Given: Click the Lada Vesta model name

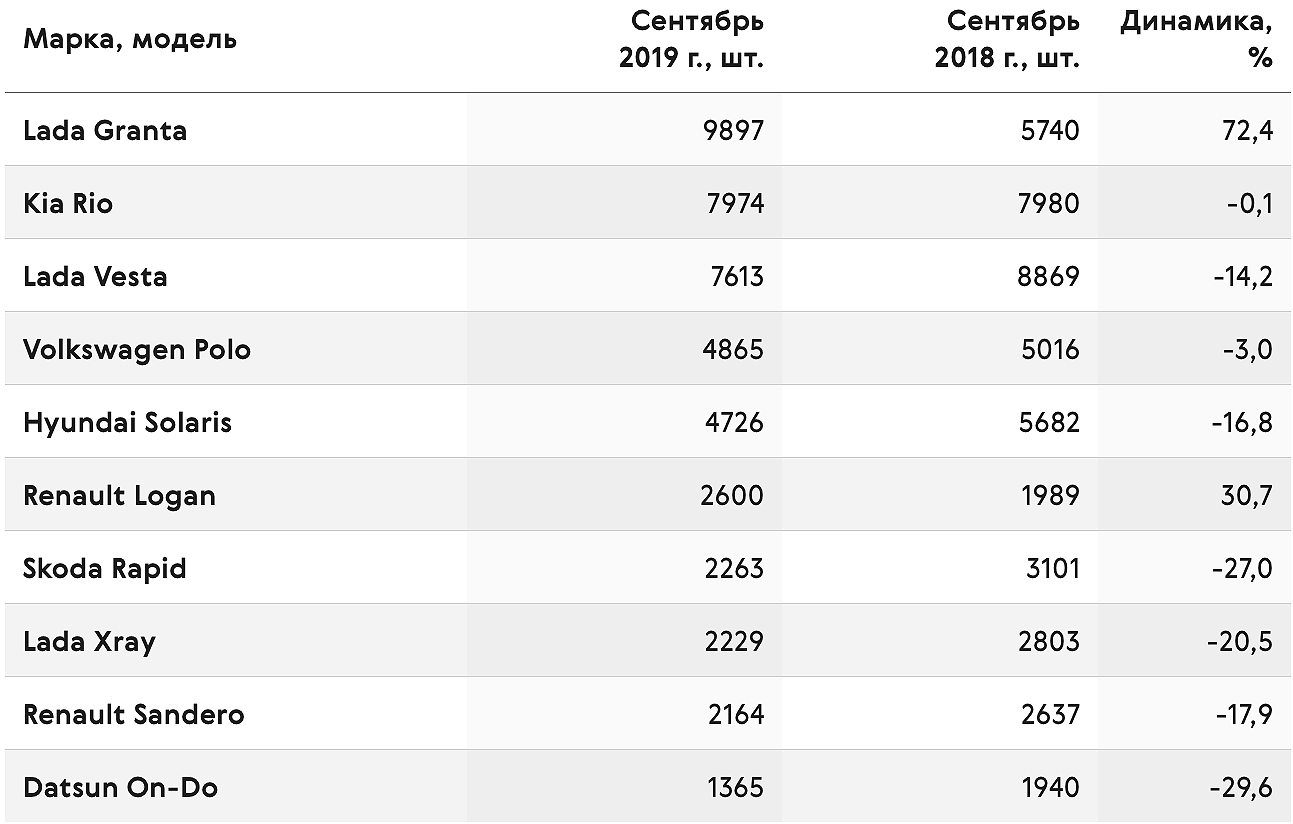Looking at the screenshot, I should [95, 276].
